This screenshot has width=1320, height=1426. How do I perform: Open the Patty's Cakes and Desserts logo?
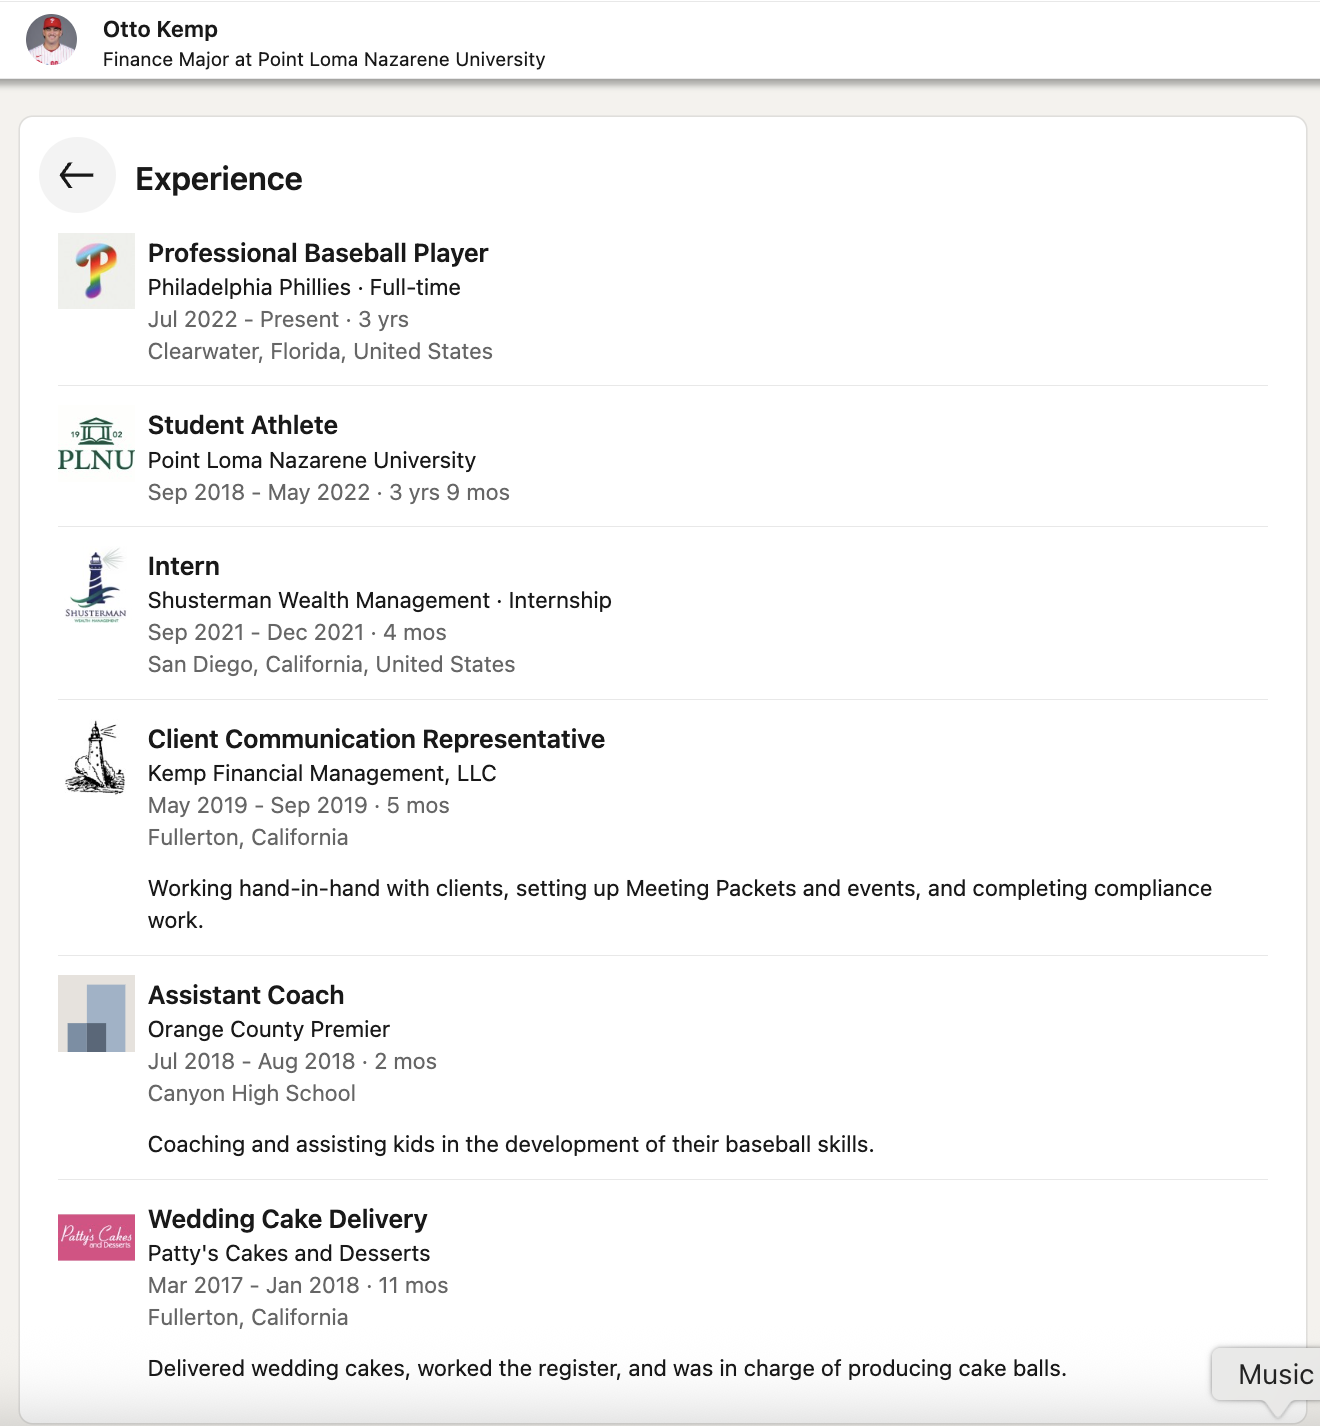[96, 1237]
